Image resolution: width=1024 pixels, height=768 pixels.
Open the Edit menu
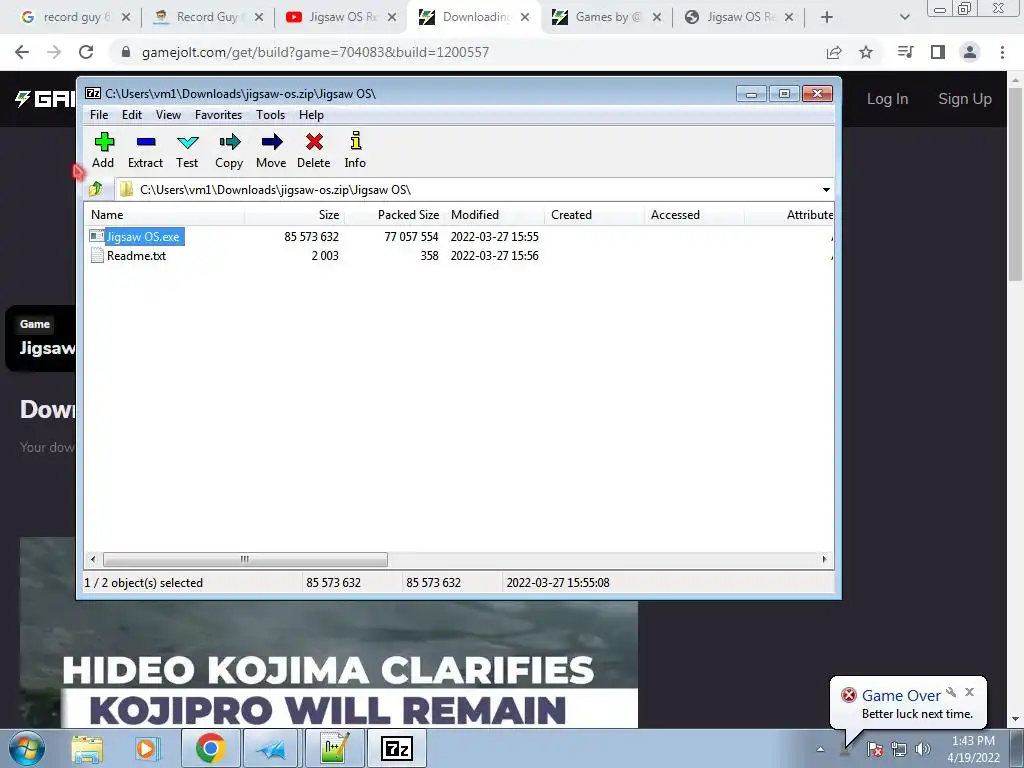pyautogui.click(x=132, y=115)
